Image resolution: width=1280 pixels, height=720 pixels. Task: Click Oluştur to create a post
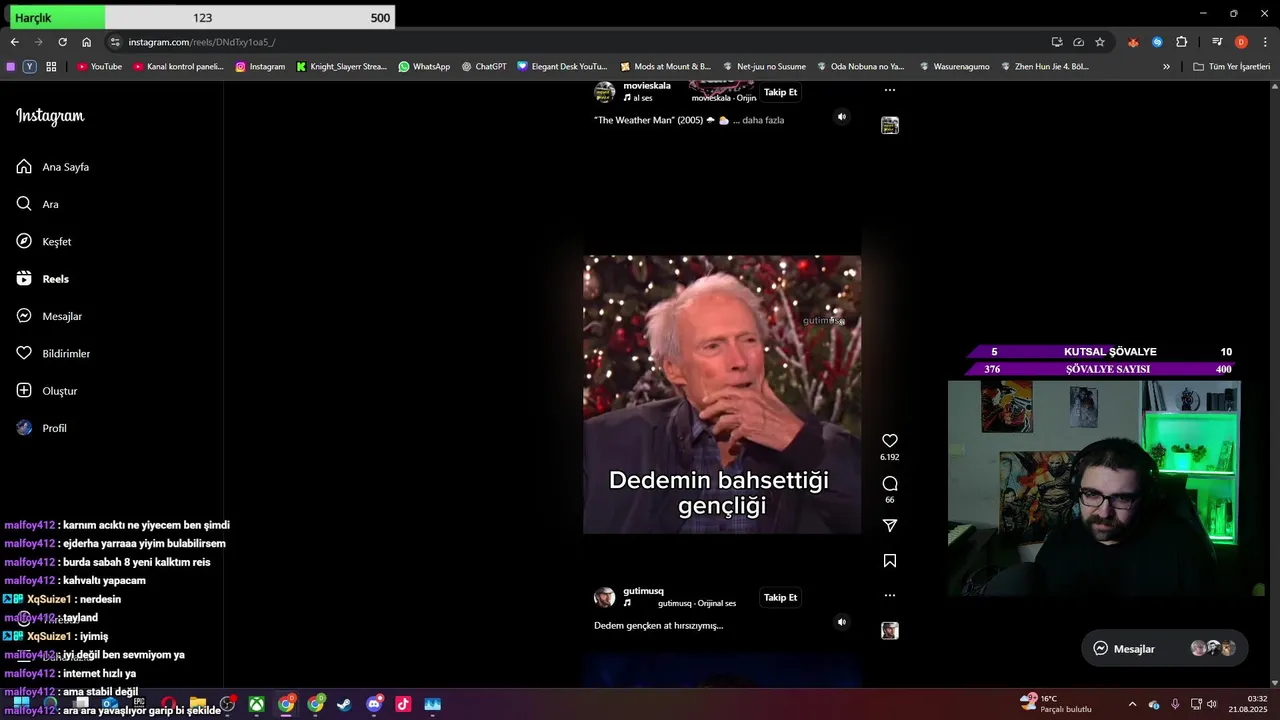point(47,391)
